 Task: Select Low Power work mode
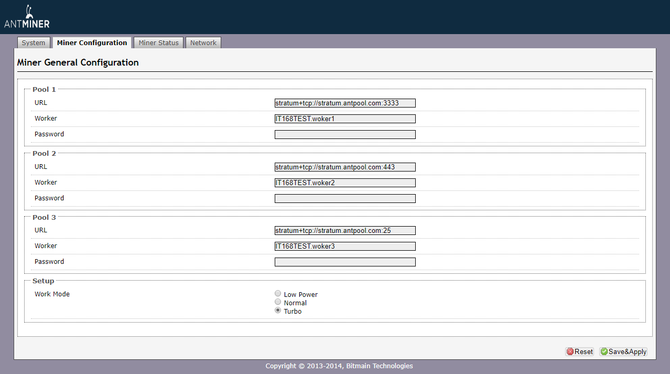point(278,294)
